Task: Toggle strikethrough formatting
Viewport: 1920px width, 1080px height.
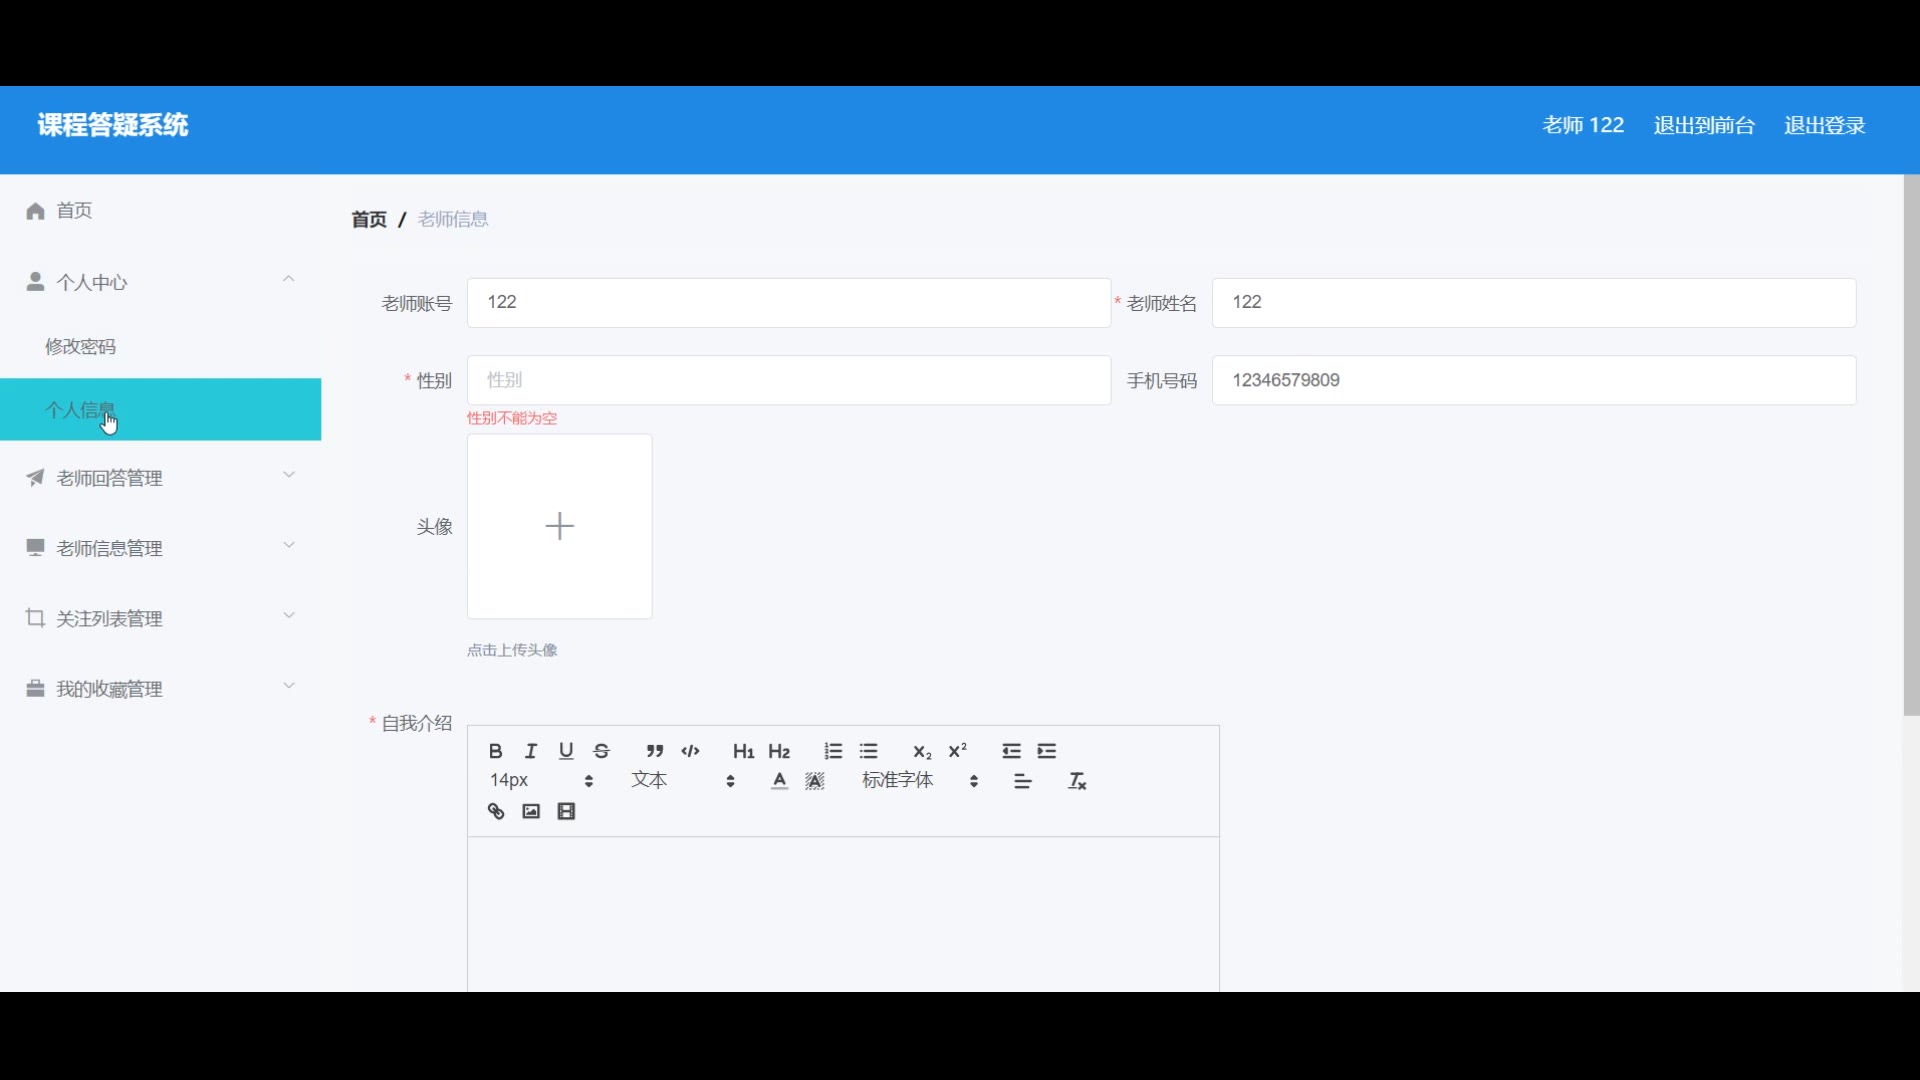Action: (x=602, y=751)
